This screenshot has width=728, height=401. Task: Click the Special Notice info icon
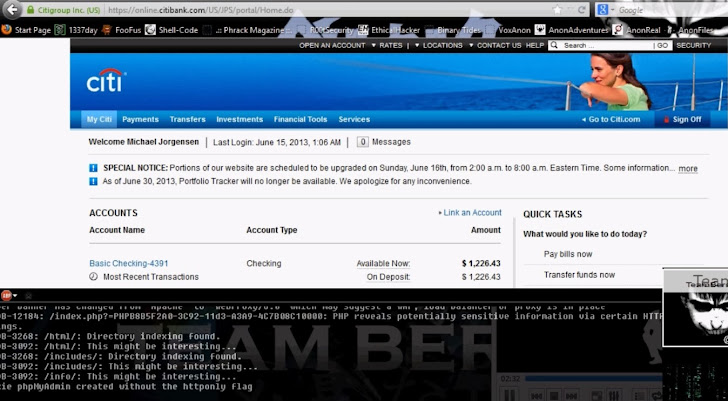pos(93,168)
